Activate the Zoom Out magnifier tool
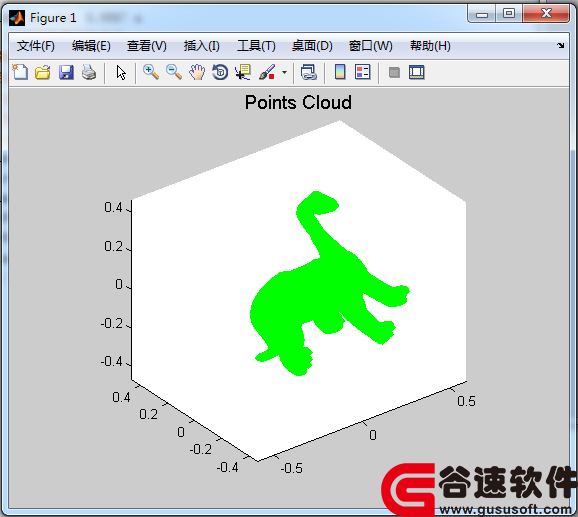 [174, 72]
